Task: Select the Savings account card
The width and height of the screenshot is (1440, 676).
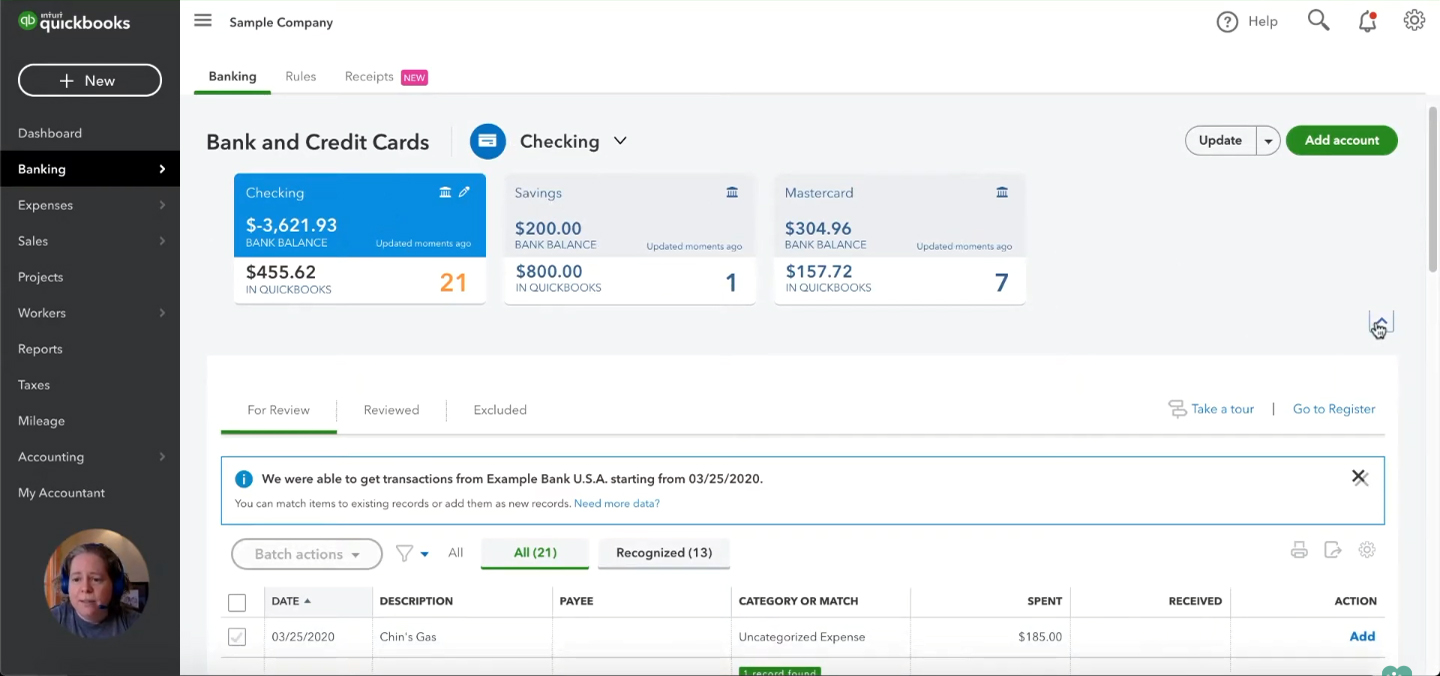Action: (x=629, y=239)
